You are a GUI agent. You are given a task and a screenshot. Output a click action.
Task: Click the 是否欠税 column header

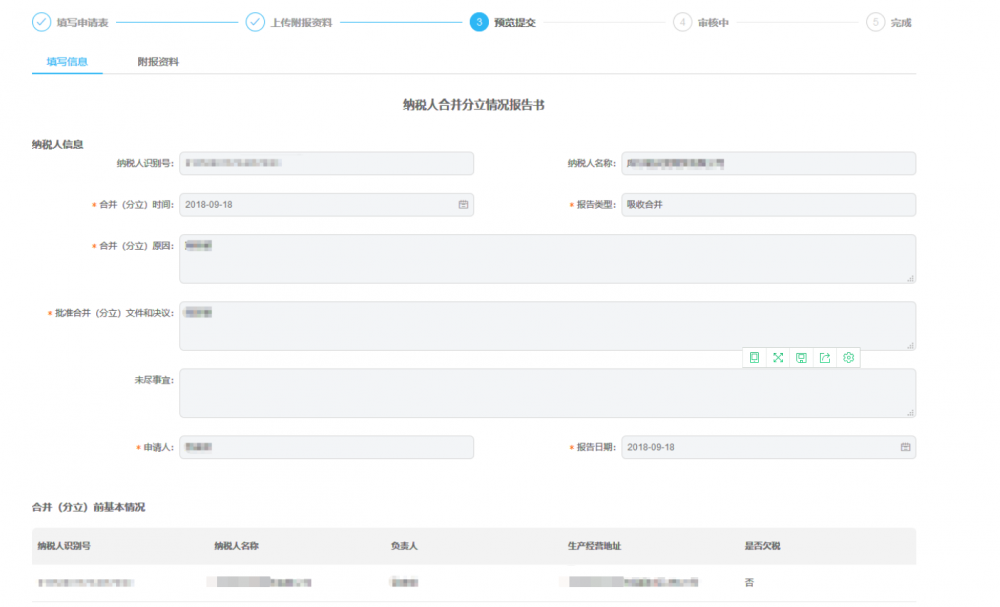click(763, 546)
